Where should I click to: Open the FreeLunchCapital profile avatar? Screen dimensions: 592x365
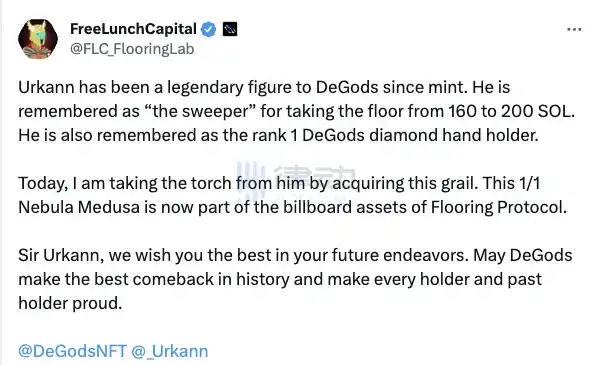coord(38,39)
